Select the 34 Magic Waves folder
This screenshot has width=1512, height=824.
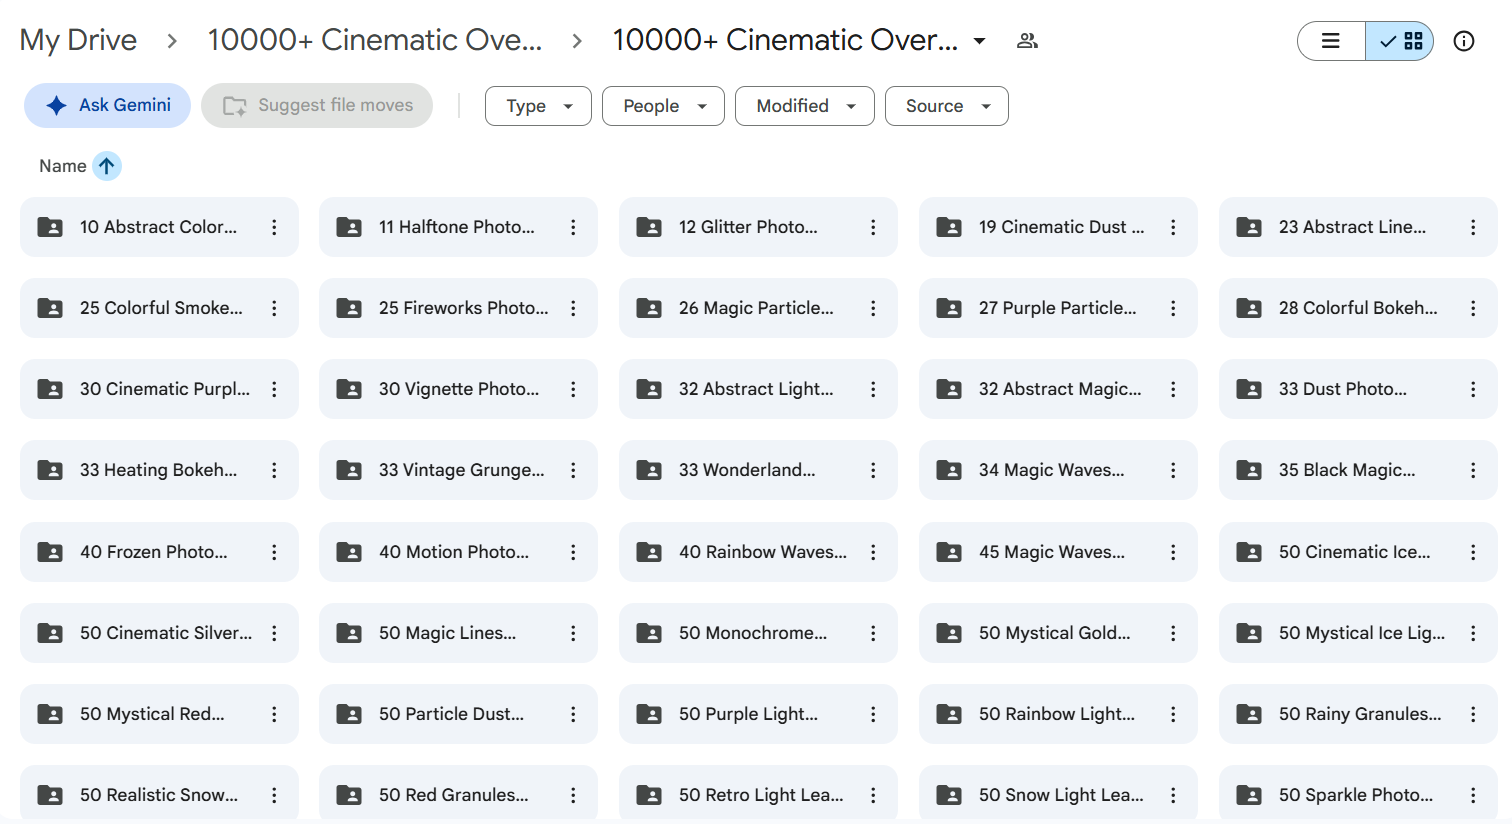pos(1058,470)
